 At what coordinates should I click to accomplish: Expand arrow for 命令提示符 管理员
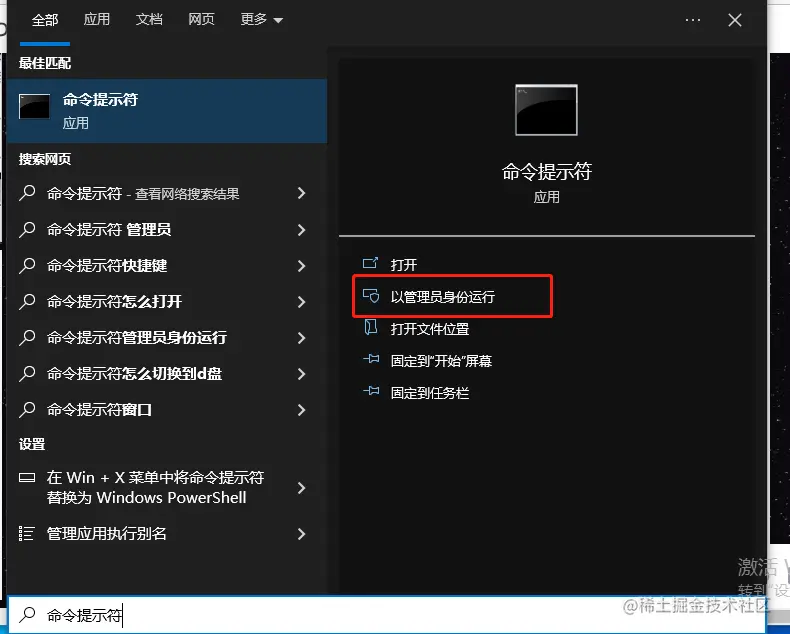[x=301, y=230]
